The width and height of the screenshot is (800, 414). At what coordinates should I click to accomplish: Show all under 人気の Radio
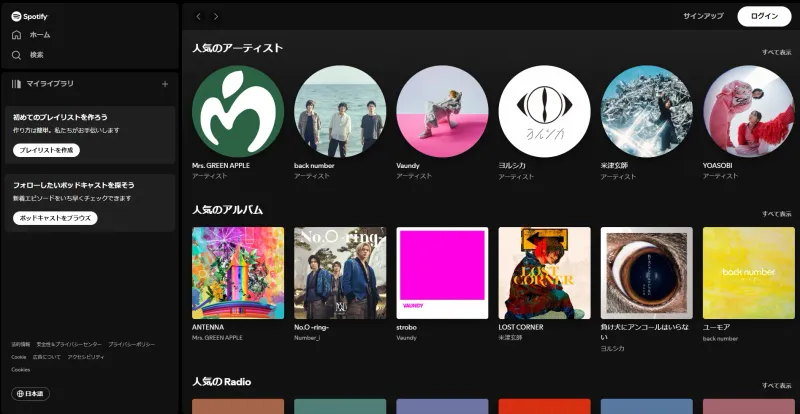tap(777, 385)
